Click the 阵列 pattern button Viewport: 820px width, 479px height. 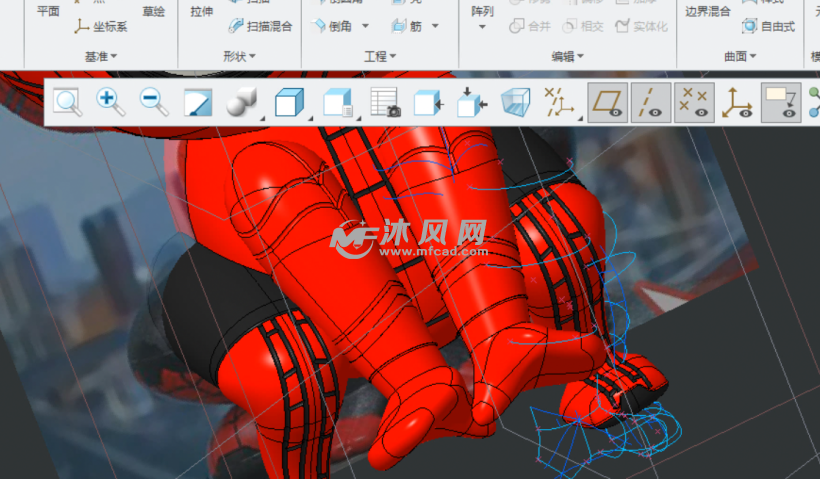tap(482, 10)
